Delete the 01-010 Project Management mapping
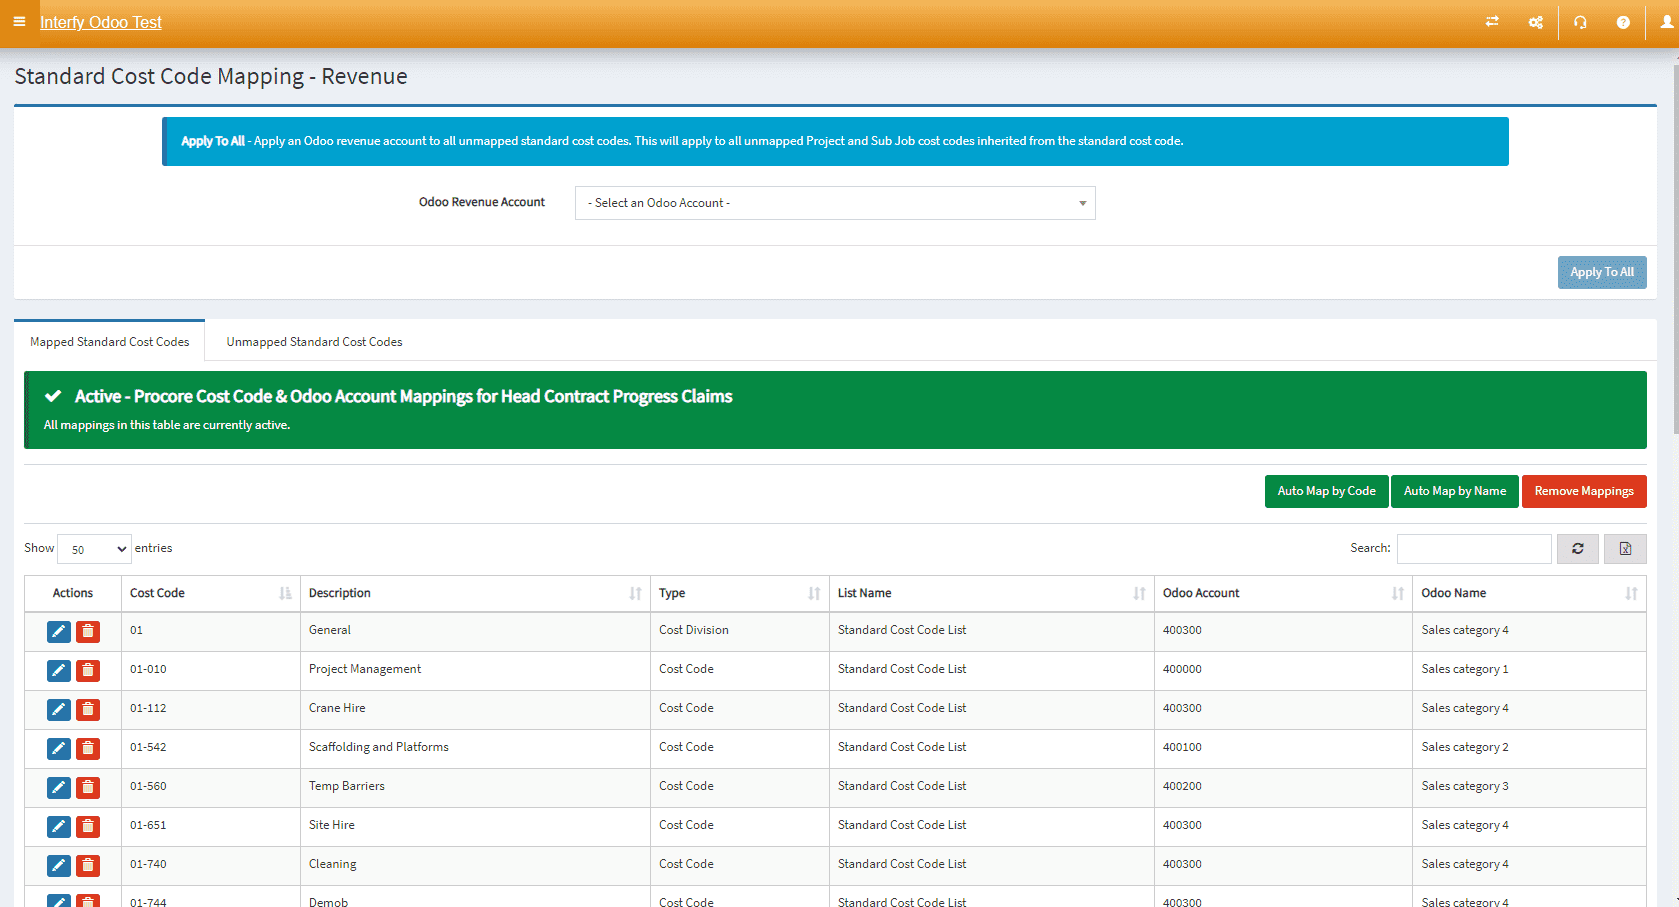 point(88,670)
